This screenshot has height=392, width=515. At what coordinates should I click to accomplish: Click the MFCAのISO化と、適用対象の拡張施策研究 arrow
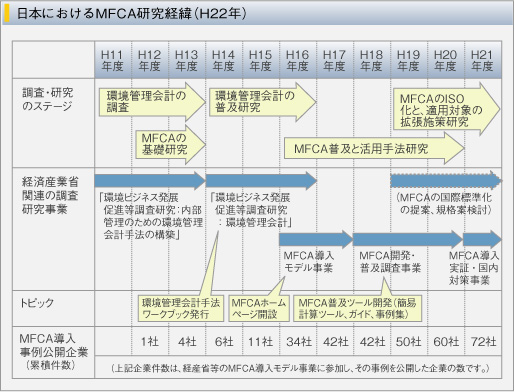point(447,110)
